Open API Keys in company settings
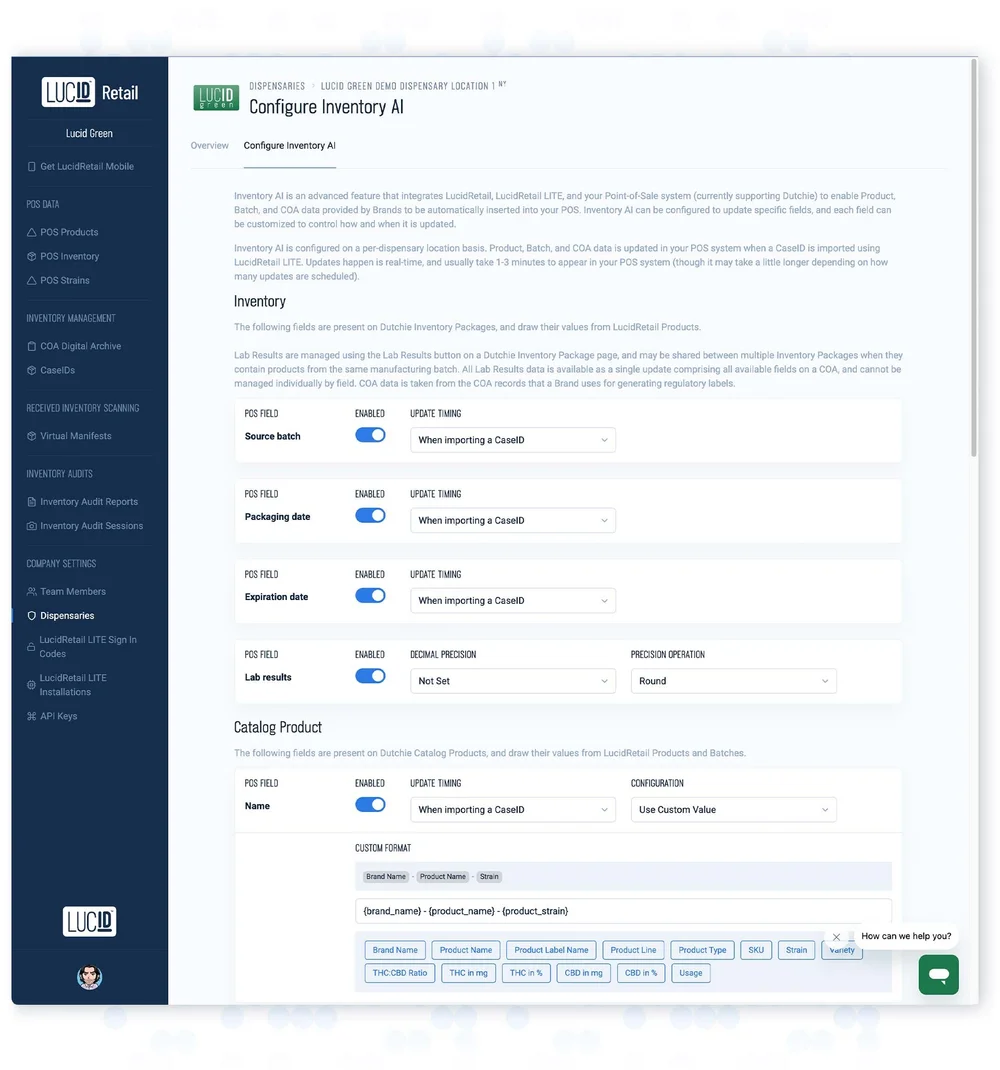This screenshot has width=1000, height=1070. pos(58,716)
